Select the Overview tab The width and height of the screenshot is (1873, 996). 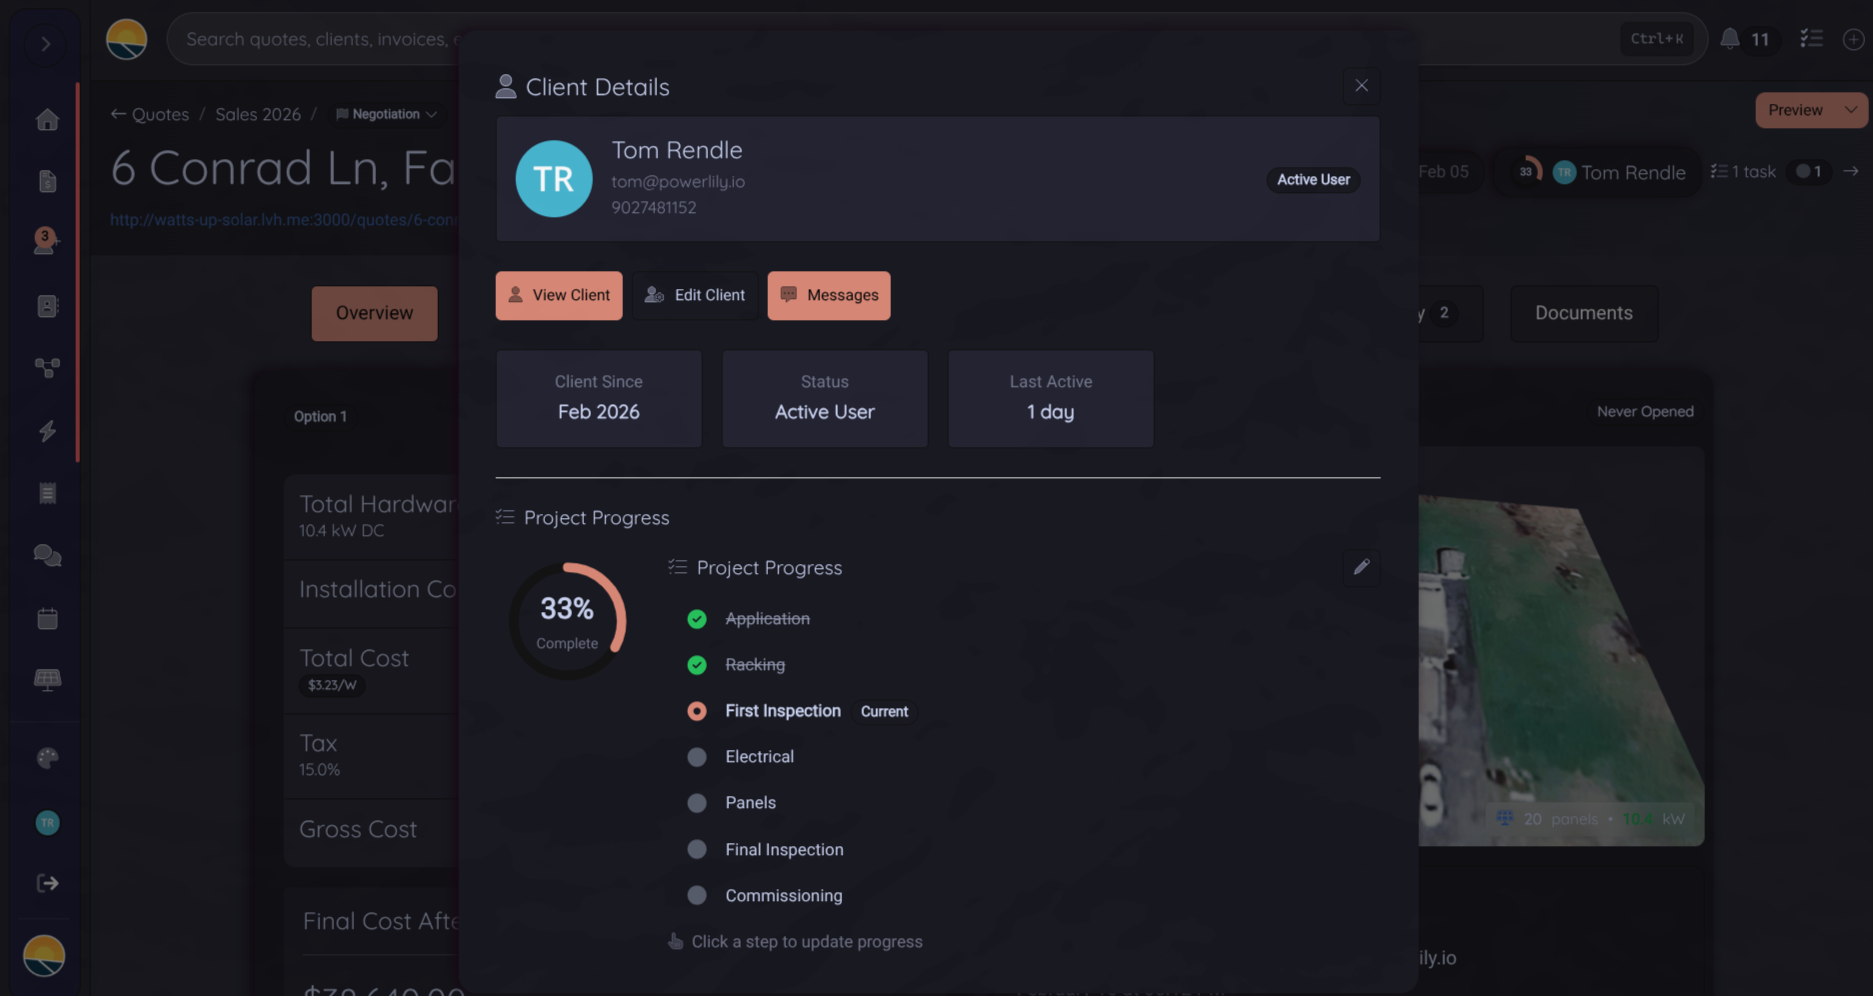point(374,313)
